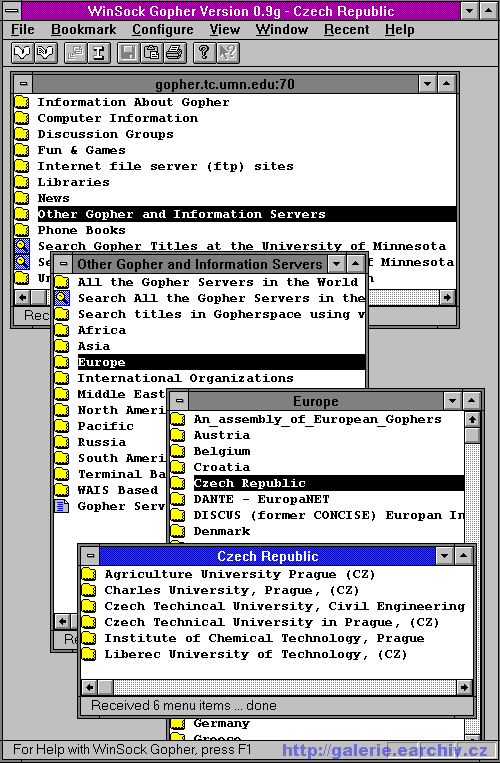Select An_assembly_of_European_Gophers entry

318,419
